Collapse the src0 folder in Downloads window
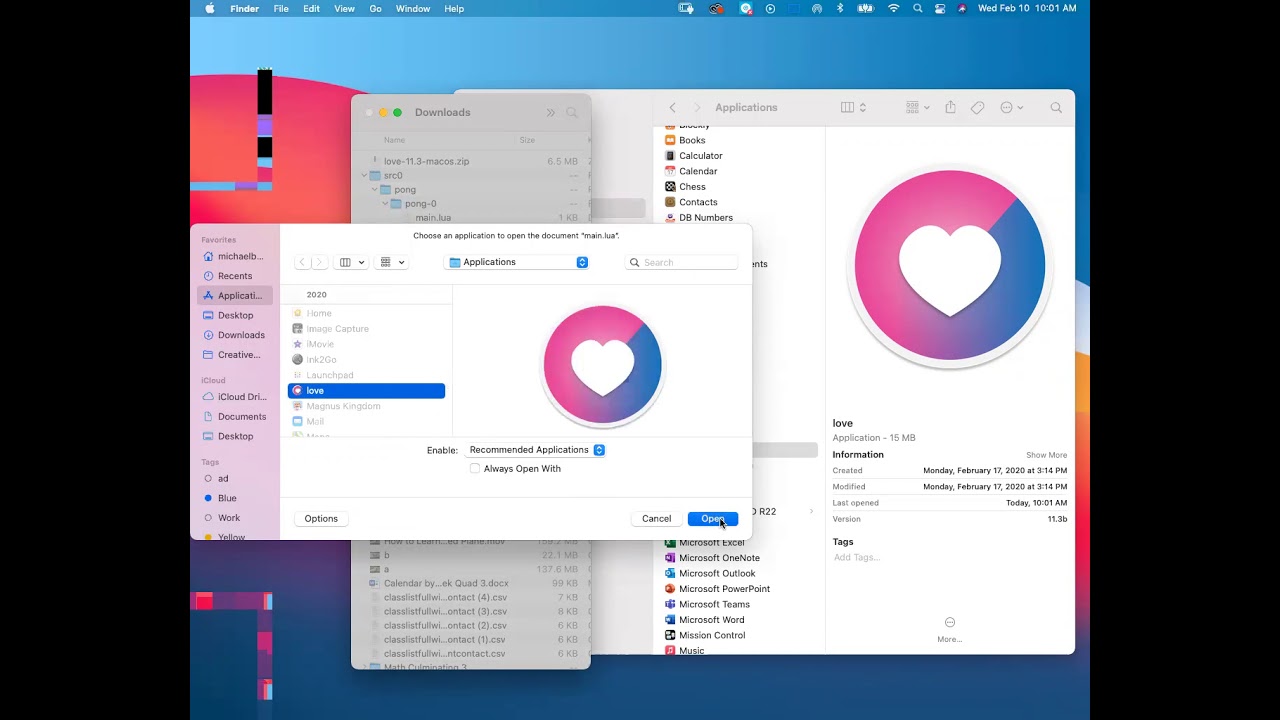The image size is (1280, 720). pos(364,175)
